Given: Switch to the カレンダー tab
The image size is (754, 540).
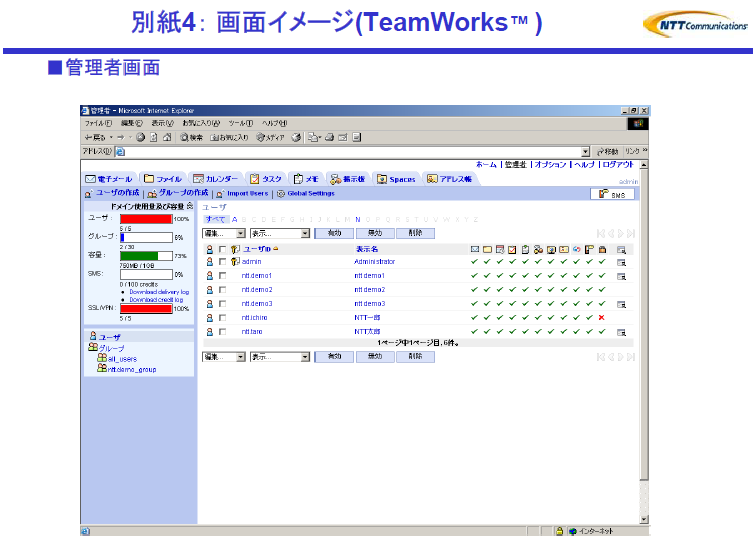Looking at the screenshot, I should [215, 179].
